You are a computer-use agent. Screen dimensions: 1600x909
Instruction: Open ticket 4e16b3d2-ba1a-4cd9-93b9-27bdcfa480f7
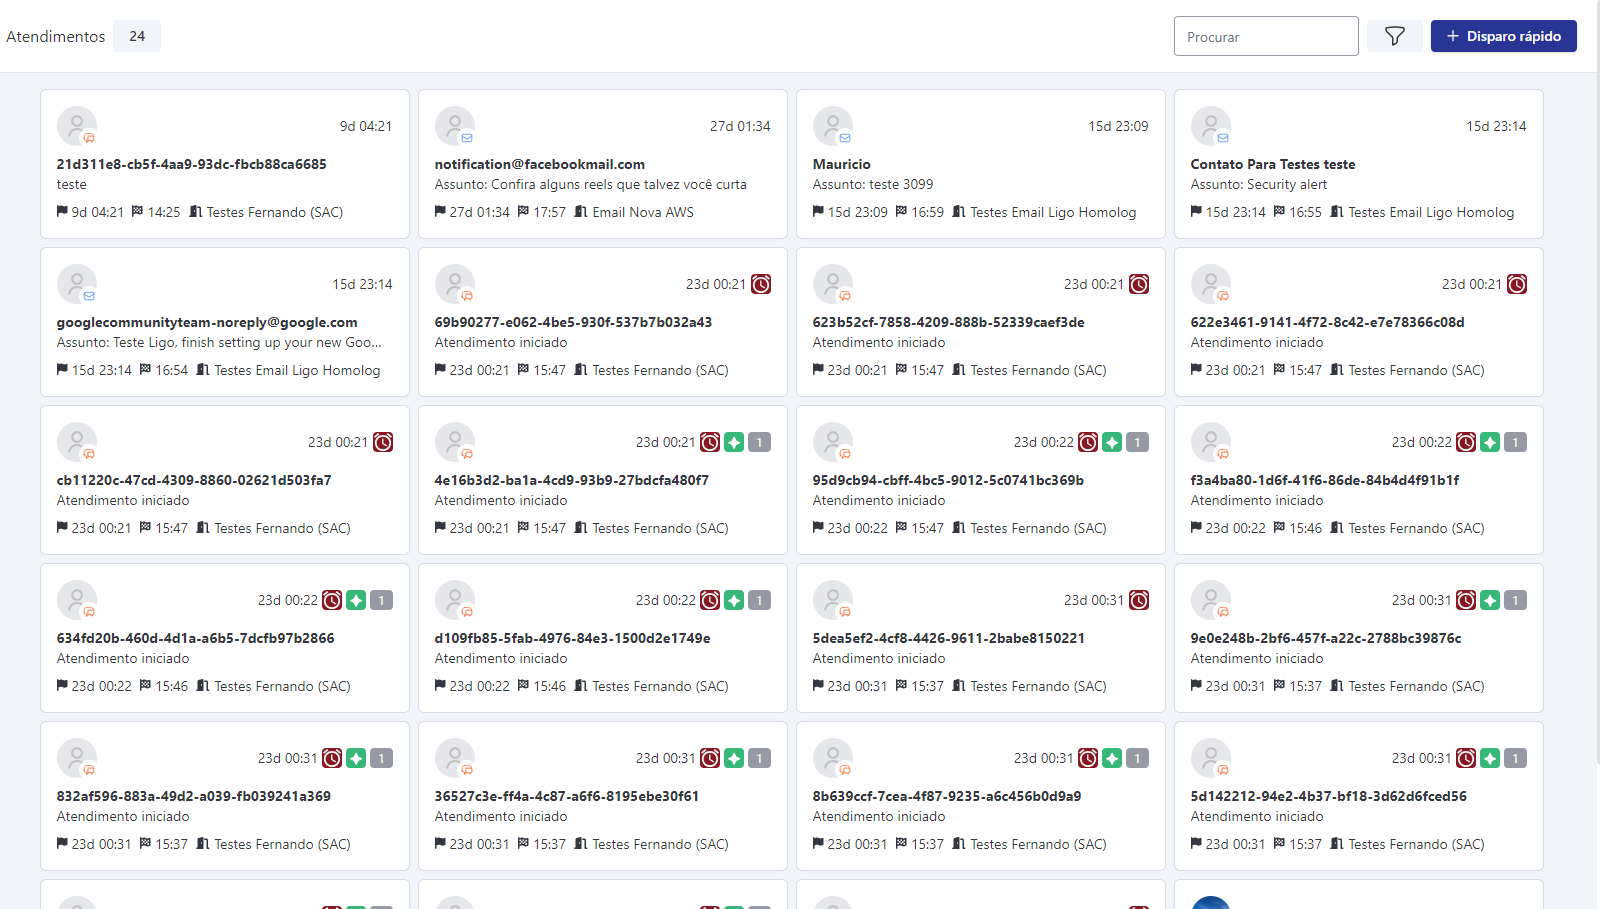coord(572,480)
